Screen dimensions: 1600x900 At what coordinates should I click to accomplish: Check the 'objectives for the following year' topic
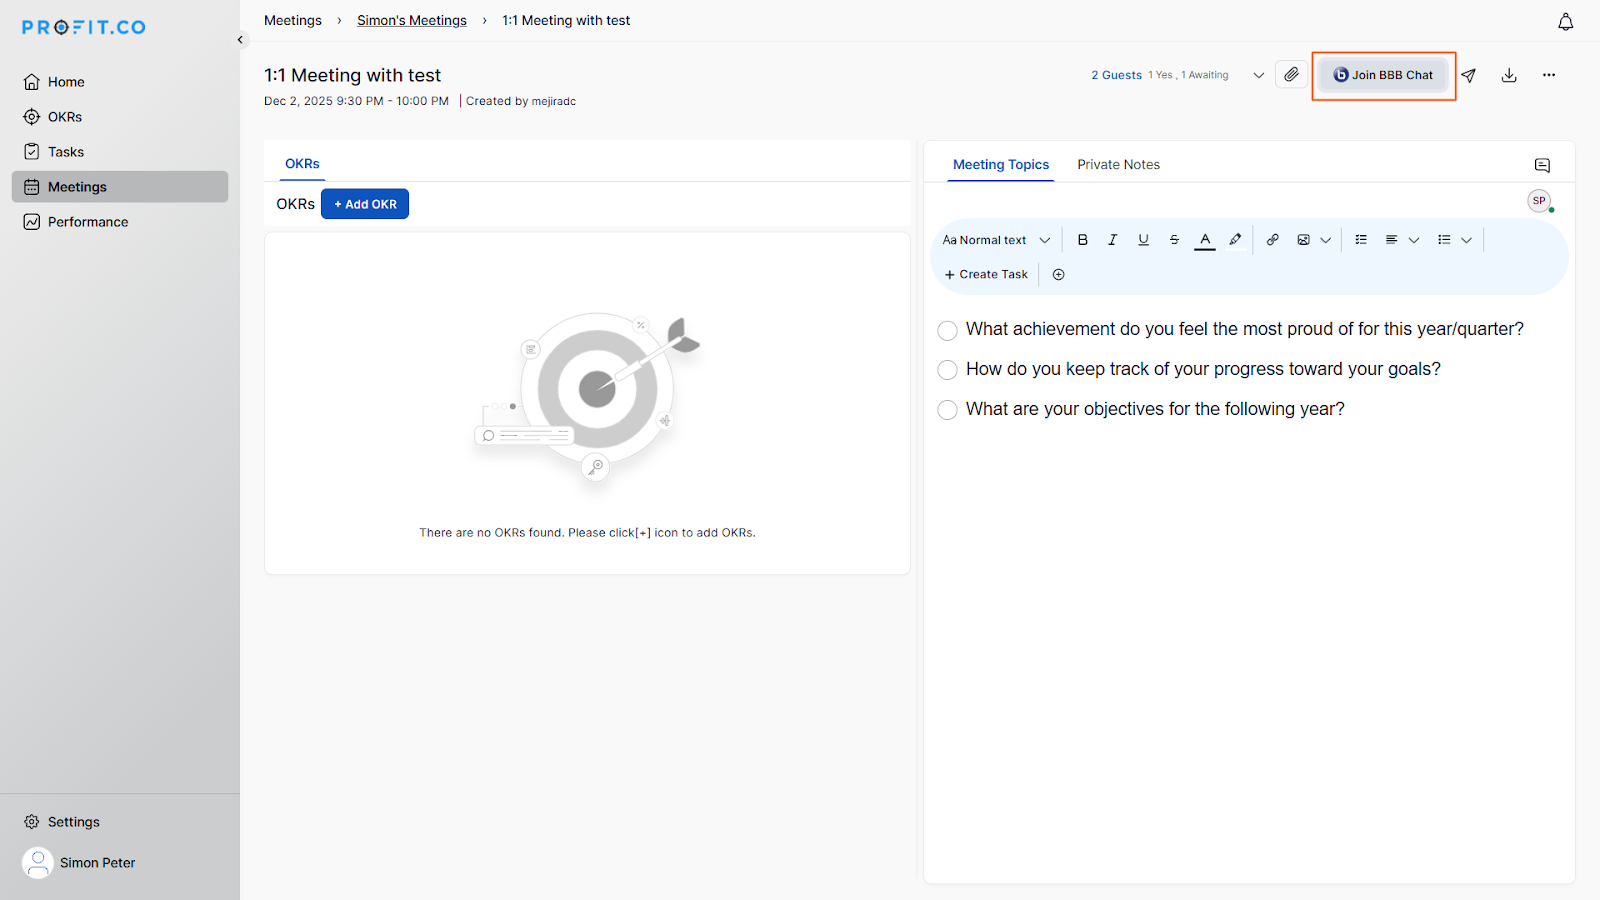click(x=947, y=410)
